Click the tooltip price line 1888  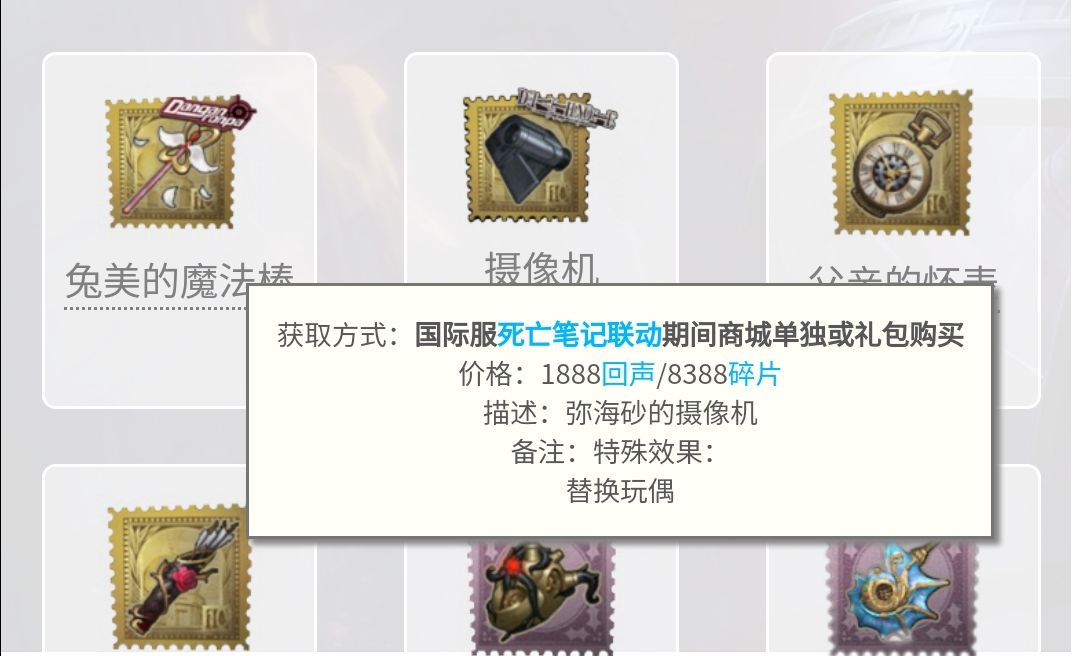coord(620,374)
